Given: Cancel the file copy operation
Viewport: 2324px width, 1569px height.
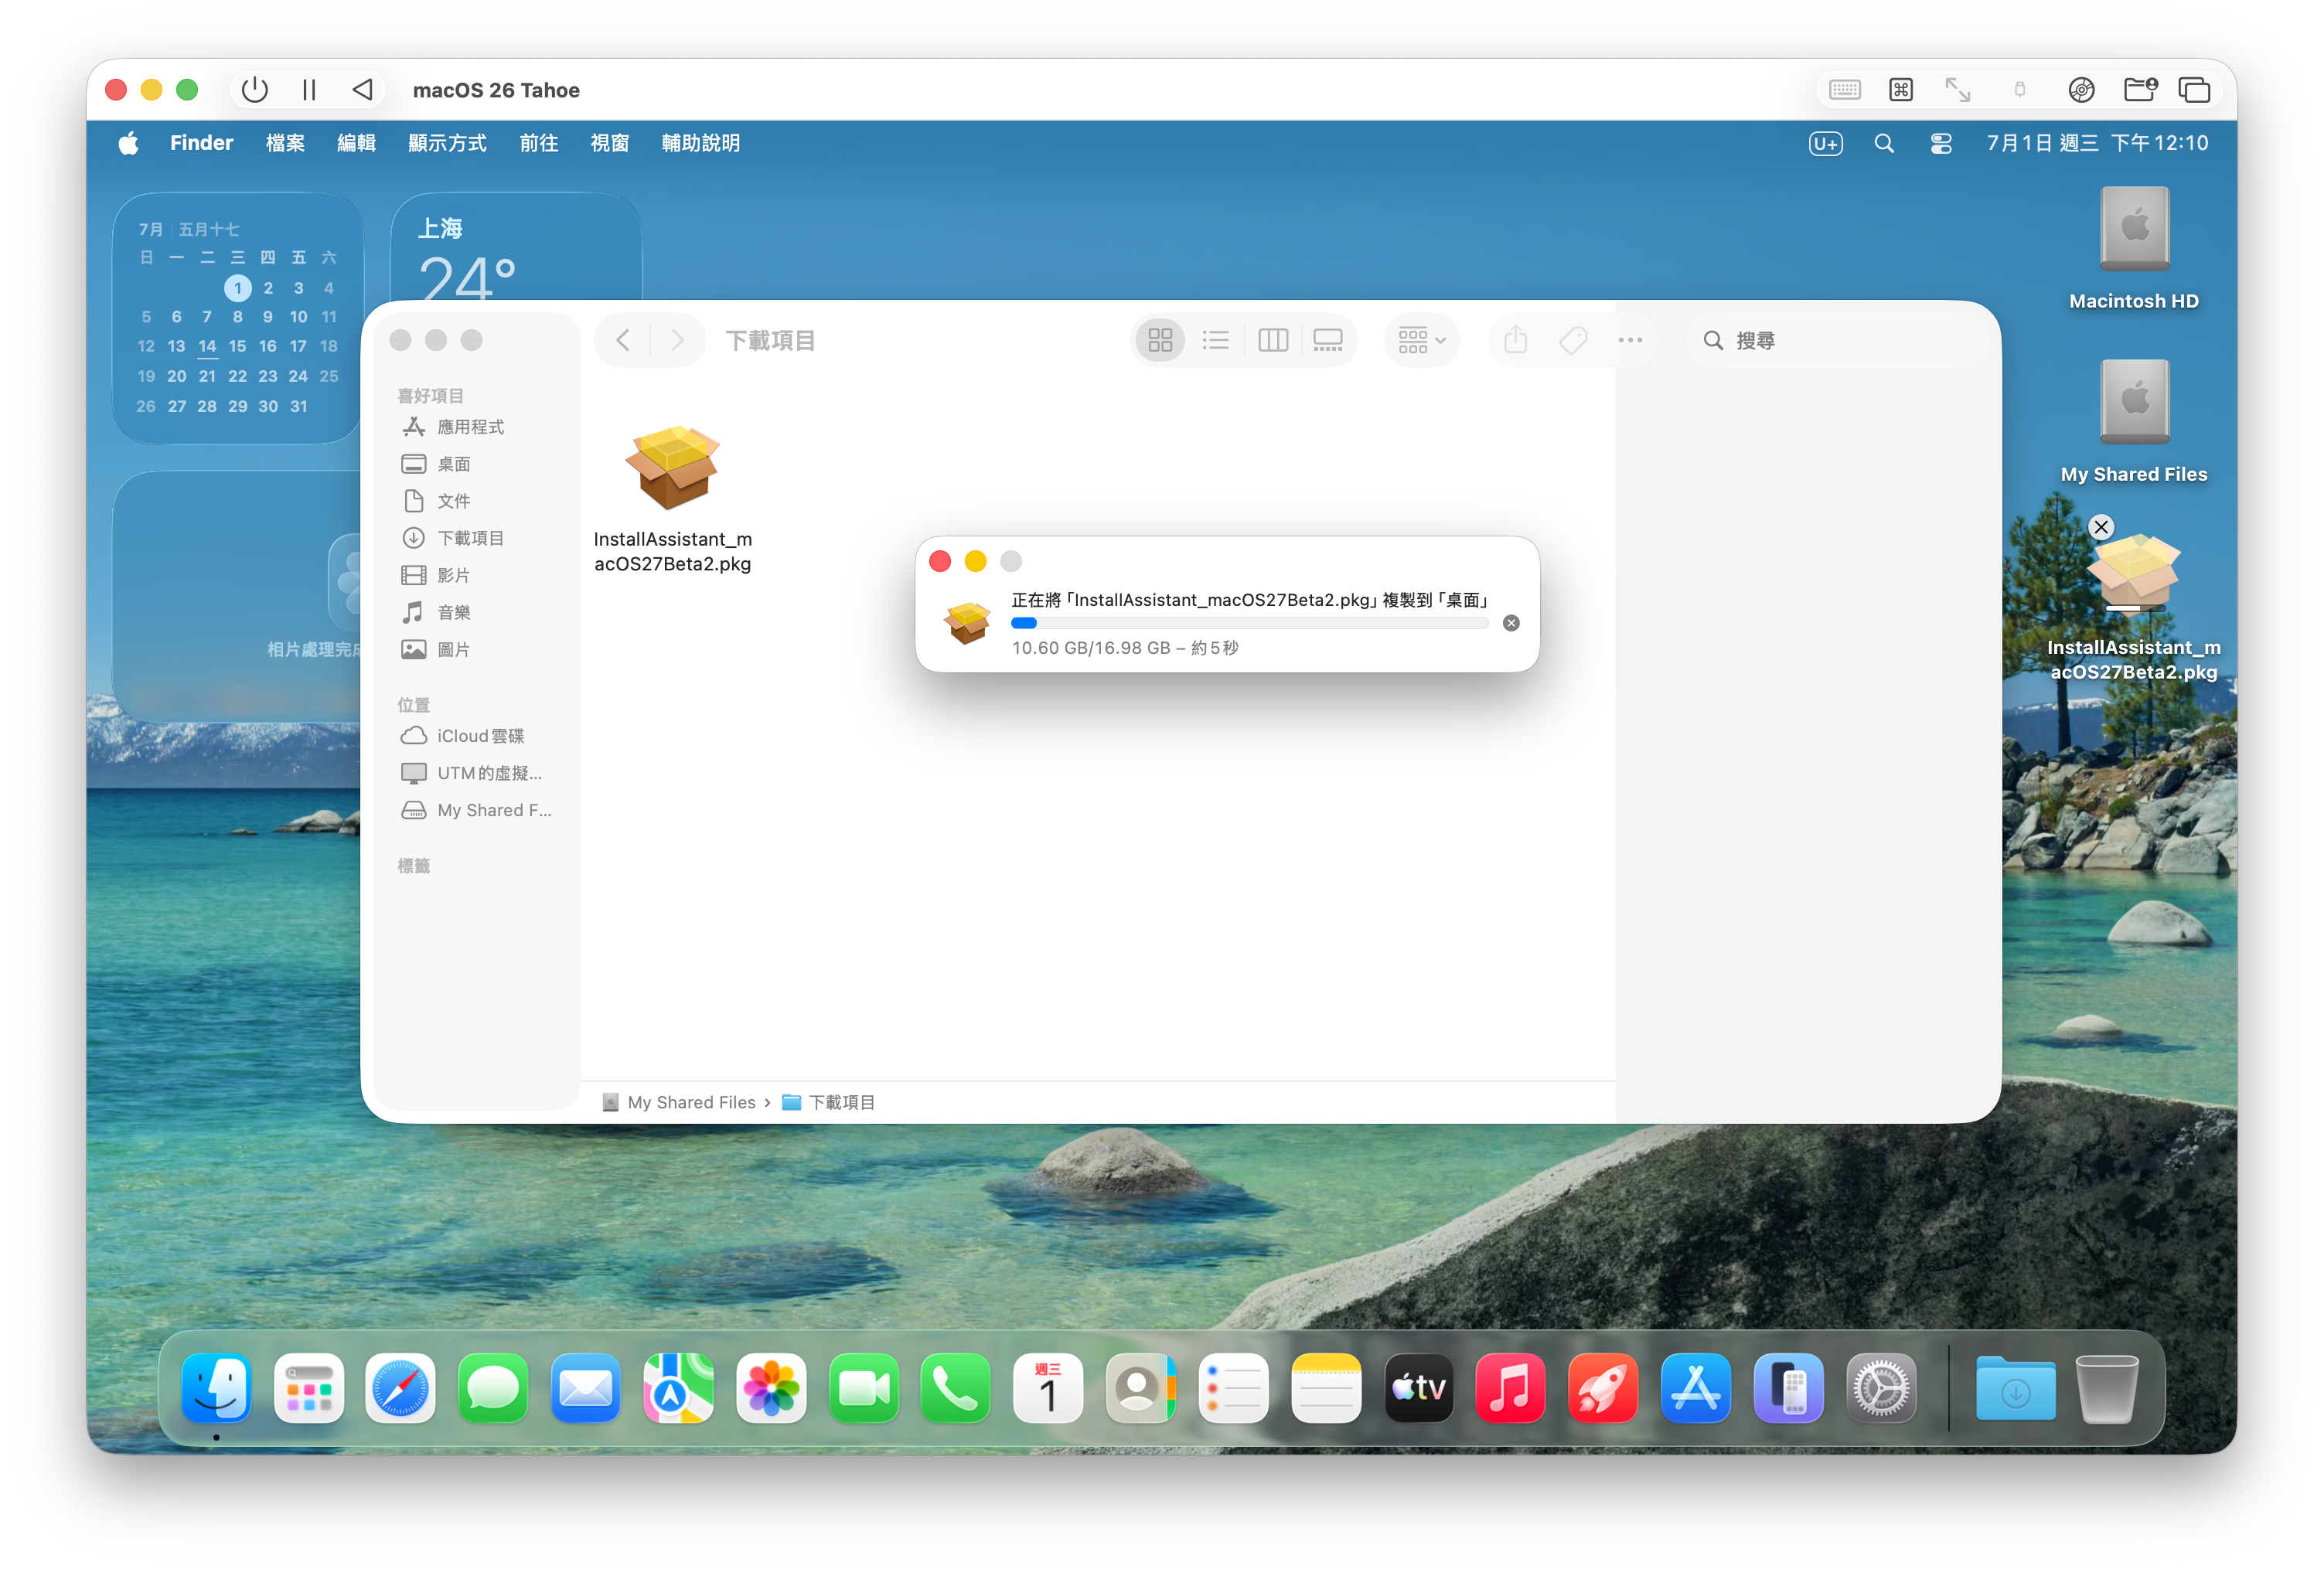Looking at the screenshot, I should click(x=1511, y=623).
